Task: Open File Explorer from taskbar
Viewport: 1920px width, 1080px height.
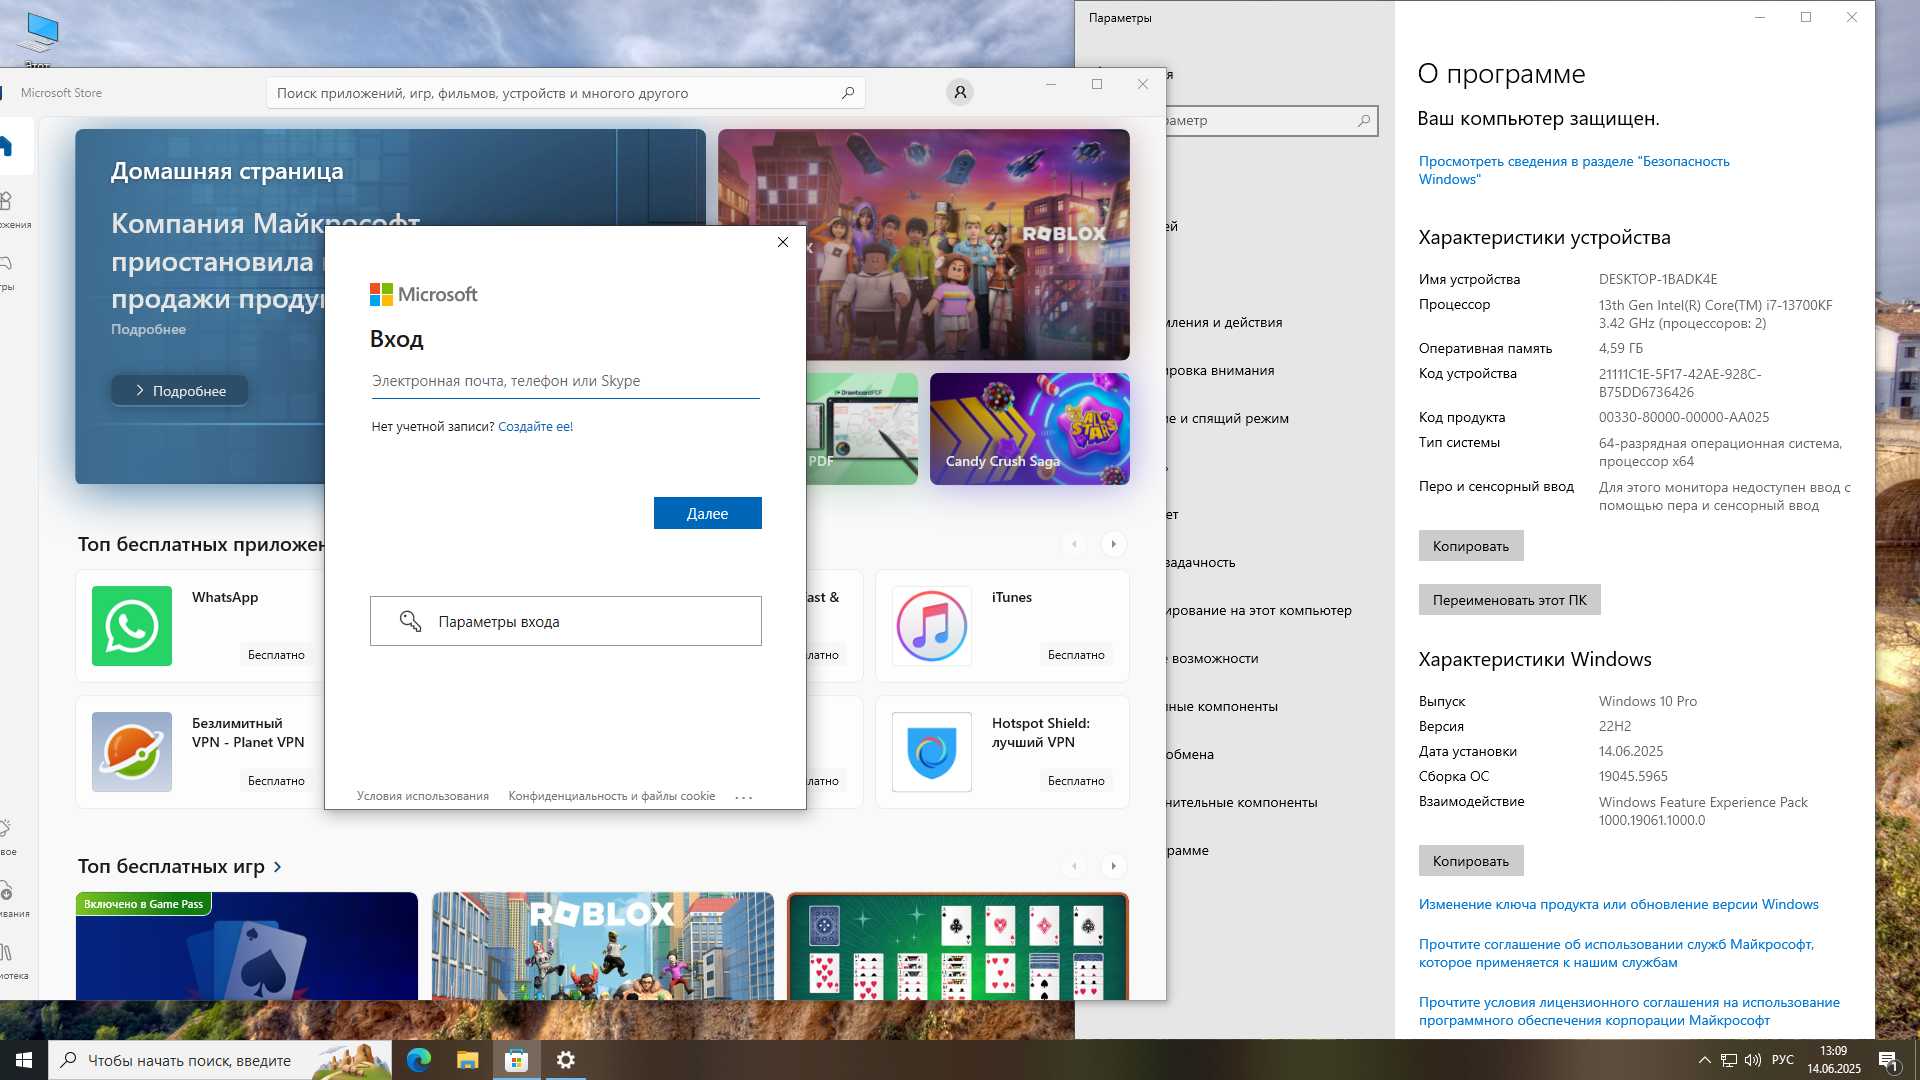Action: coord(467,1060)
